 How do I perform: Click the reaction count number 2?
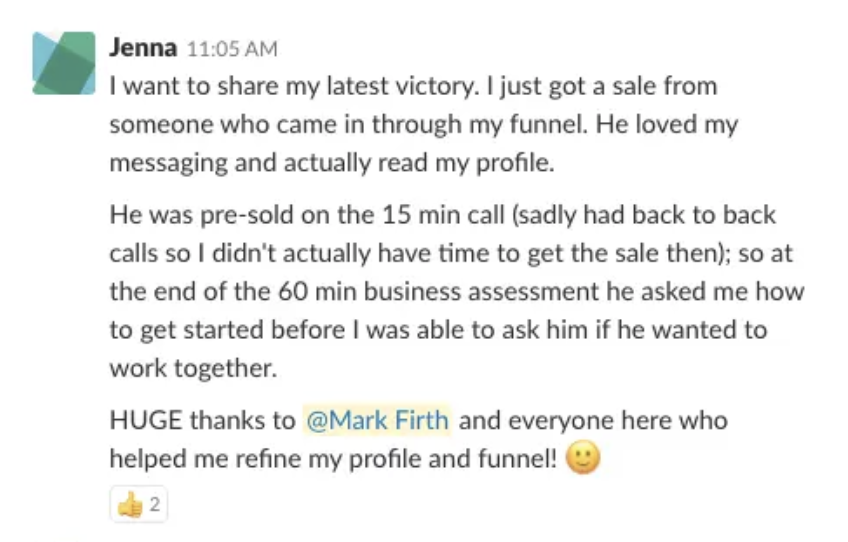[x=155, y=504]
